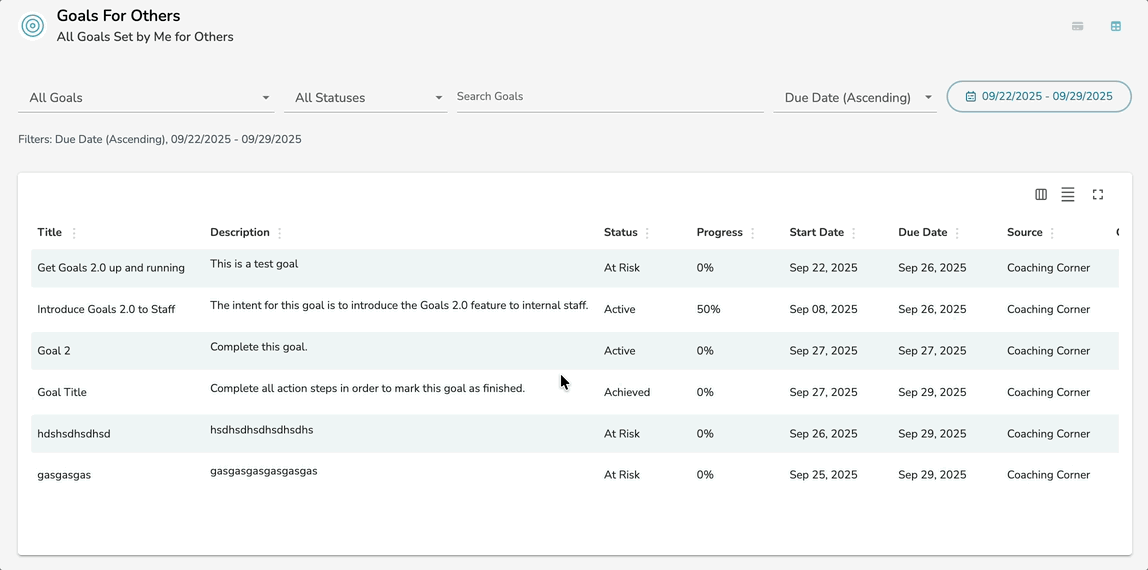Open the Introduce Goals 2.0 to Staff row

pyautogui.click(x=106, y=310)
